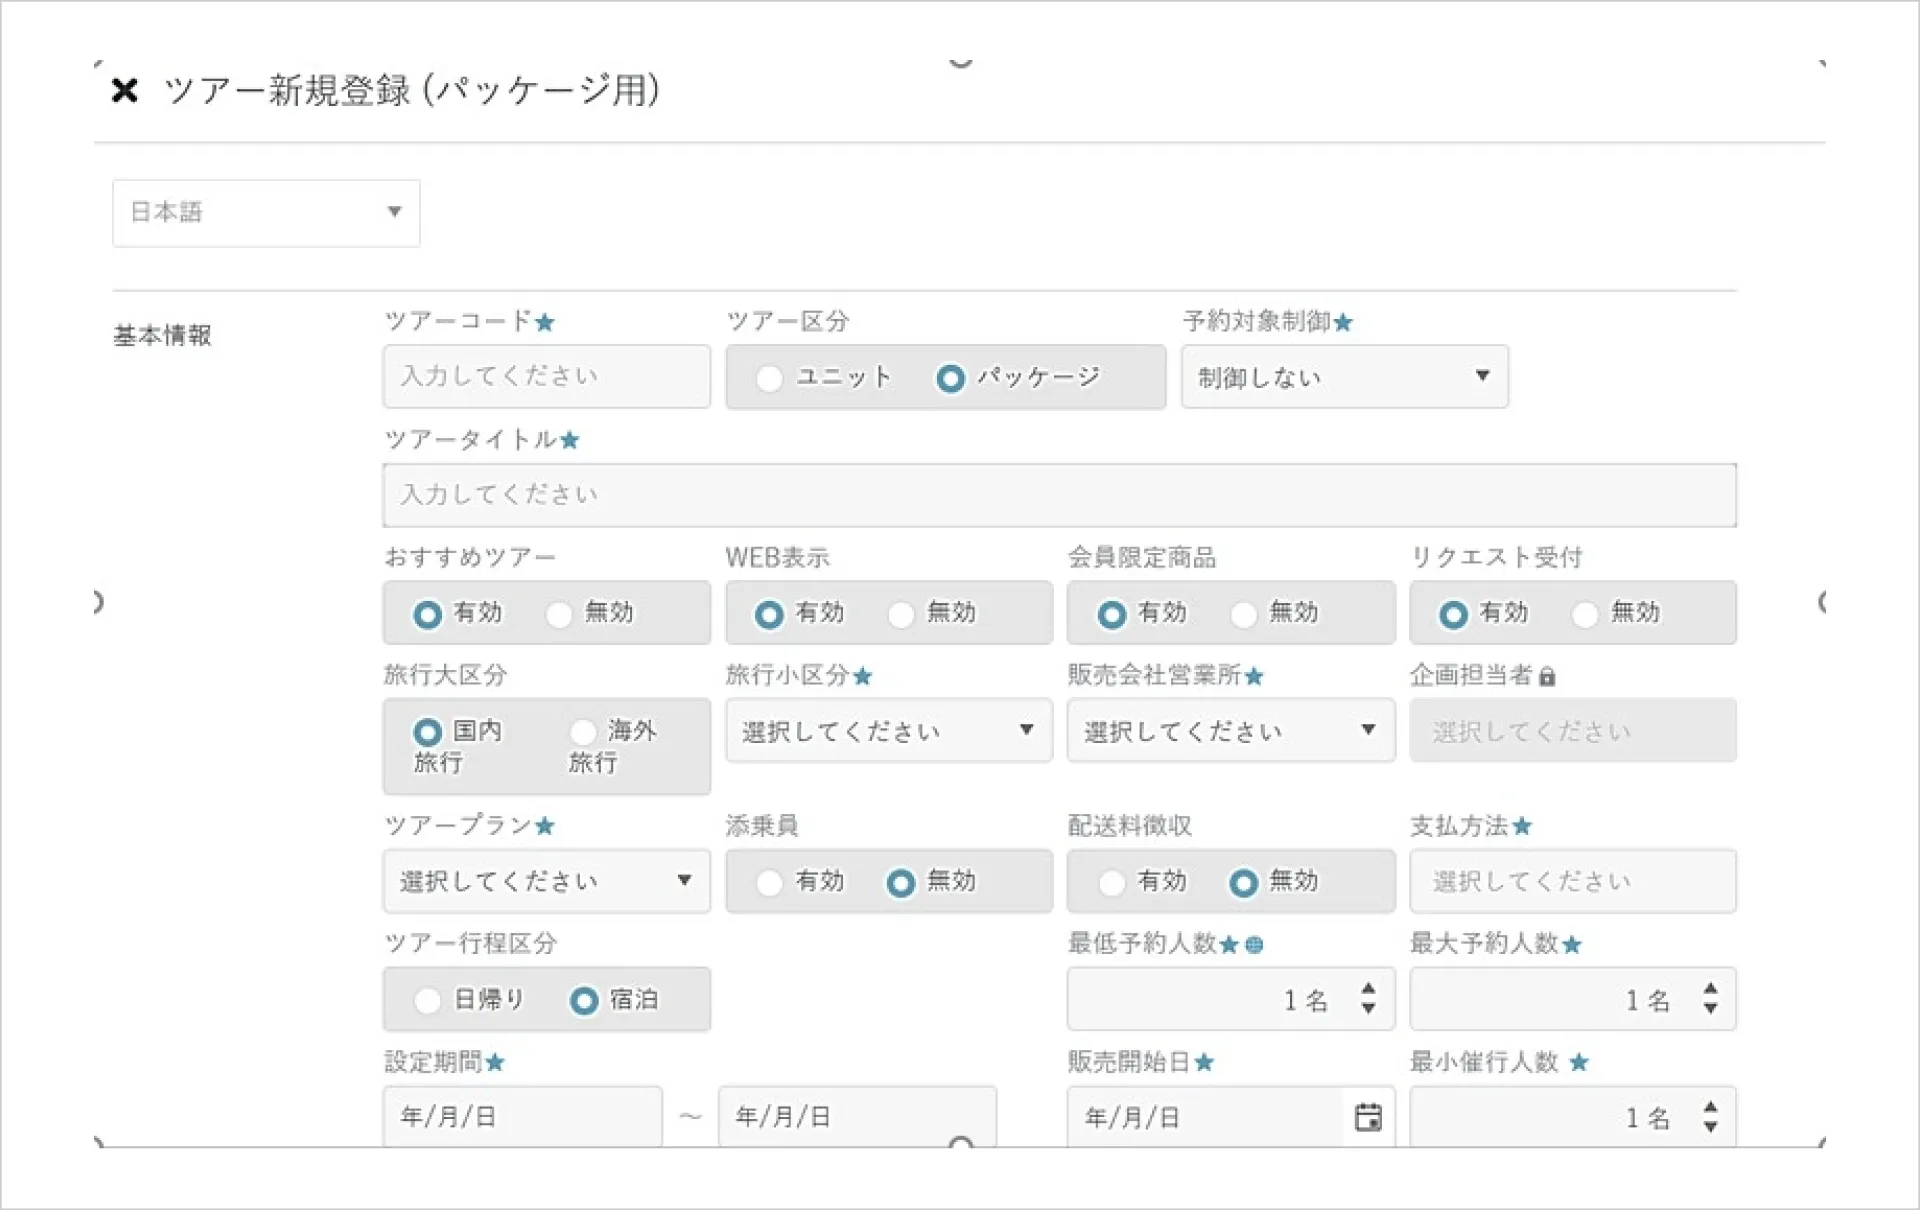Click the 最低予約人数 value field
Viewport: 1920px width, 1210px height.
click(x=1230, y=999)
